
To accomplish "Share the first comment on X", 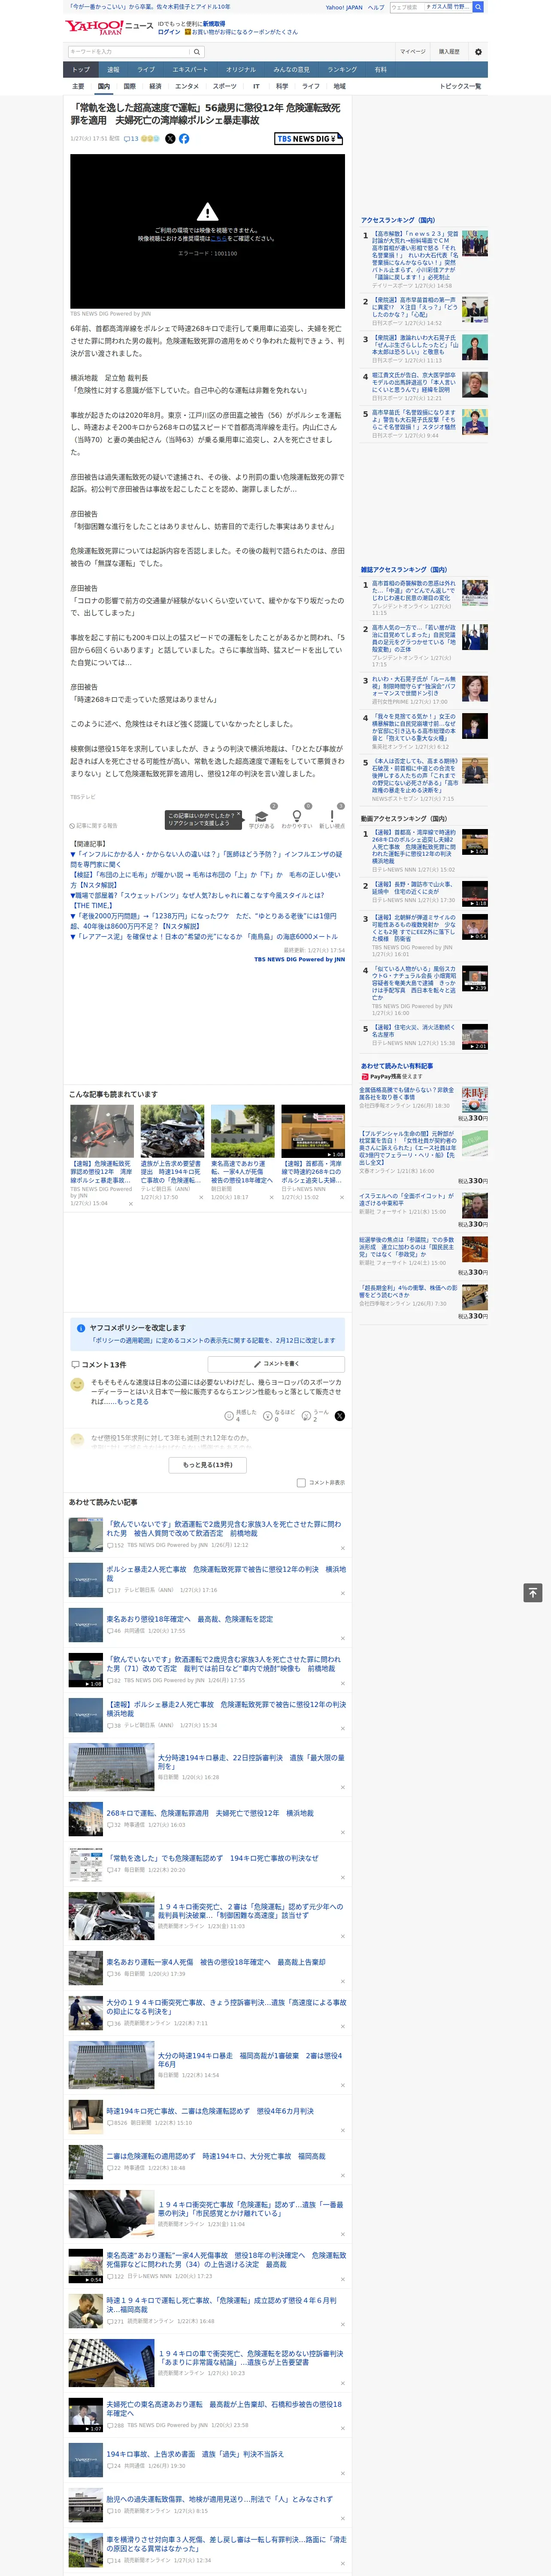I will pos(340,1415).
